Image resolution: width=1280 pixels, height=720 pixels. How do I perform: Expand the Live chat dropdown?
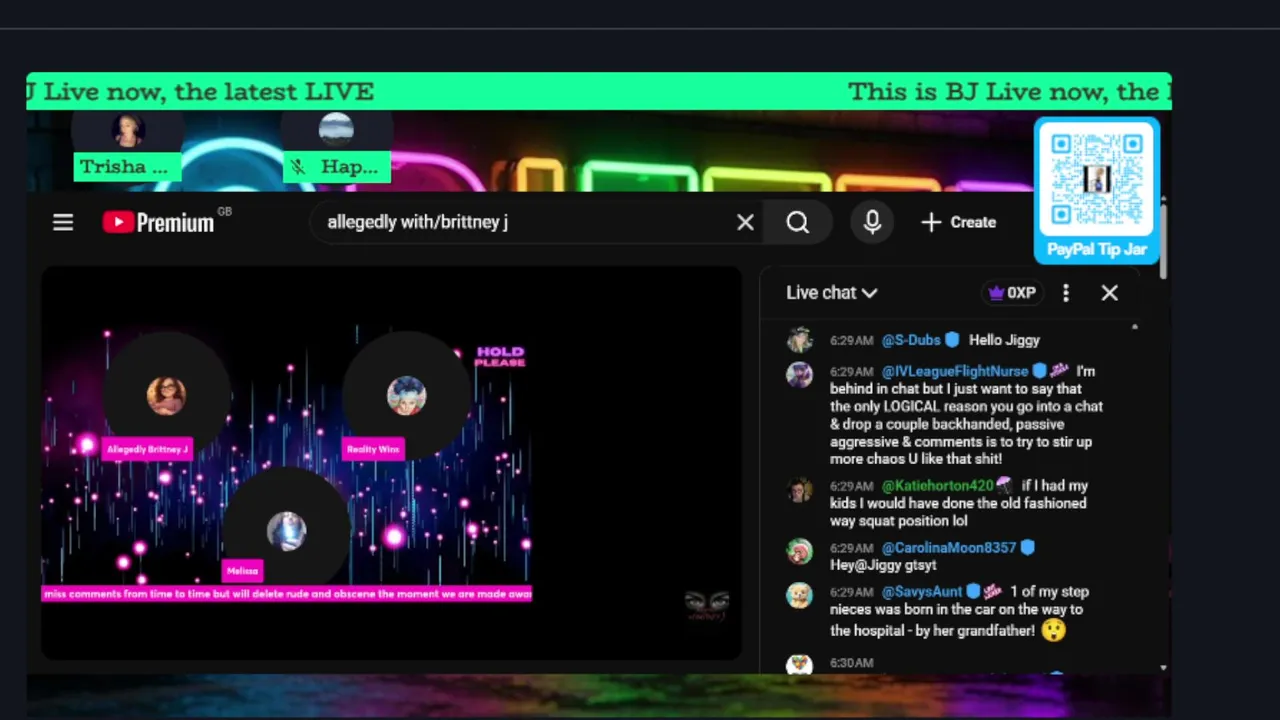coord(832,293)
